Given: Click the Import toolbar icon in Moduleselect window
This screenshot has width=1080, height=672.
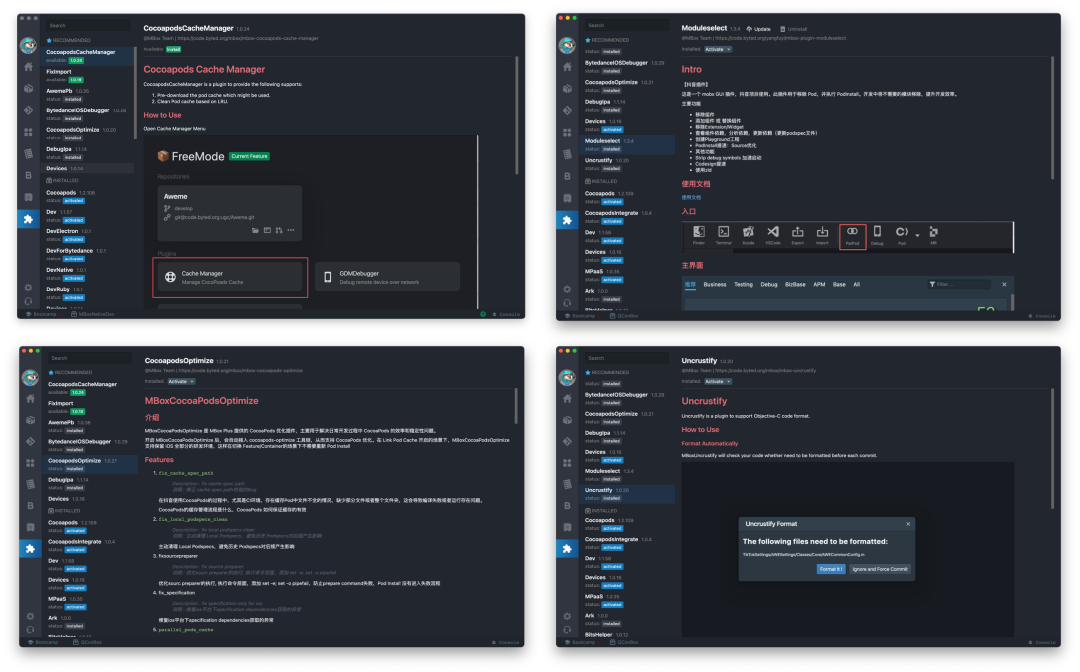Looking at the screenshot, I should [822, 235].
